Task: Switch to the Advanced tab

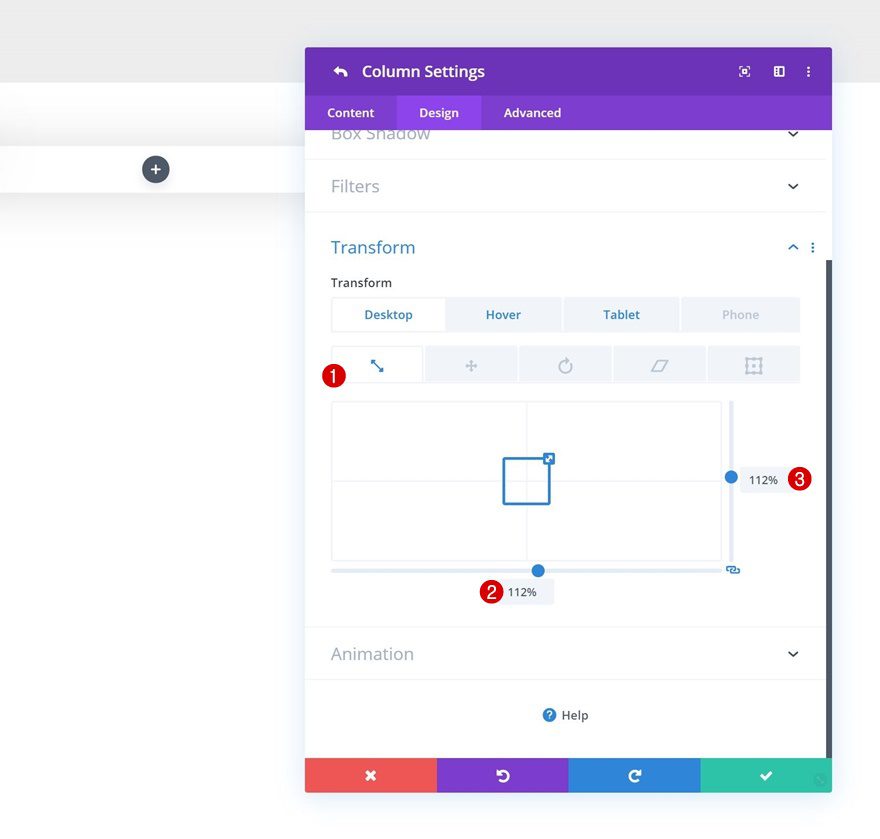Action: pos(531,113)
